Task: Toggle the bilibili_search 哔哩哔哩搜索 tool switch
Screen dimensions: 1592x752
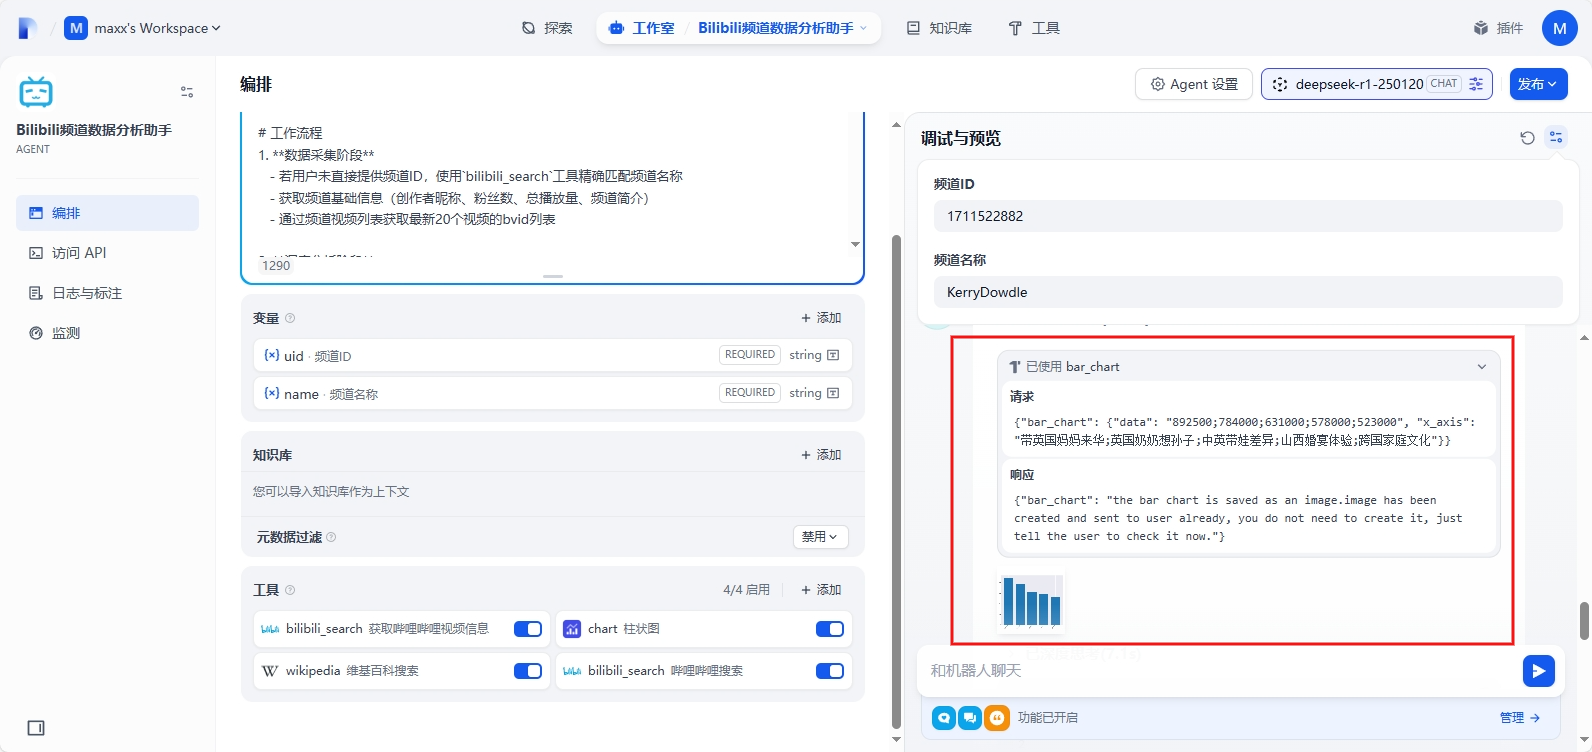Action: (x=830, y=671)
